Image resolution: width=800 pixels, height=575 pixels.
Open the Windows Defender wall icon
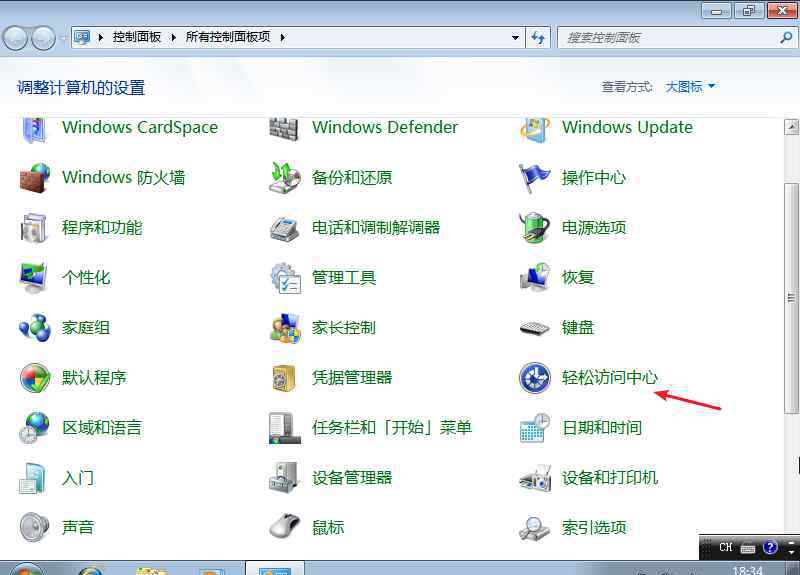tap(284, 130)
